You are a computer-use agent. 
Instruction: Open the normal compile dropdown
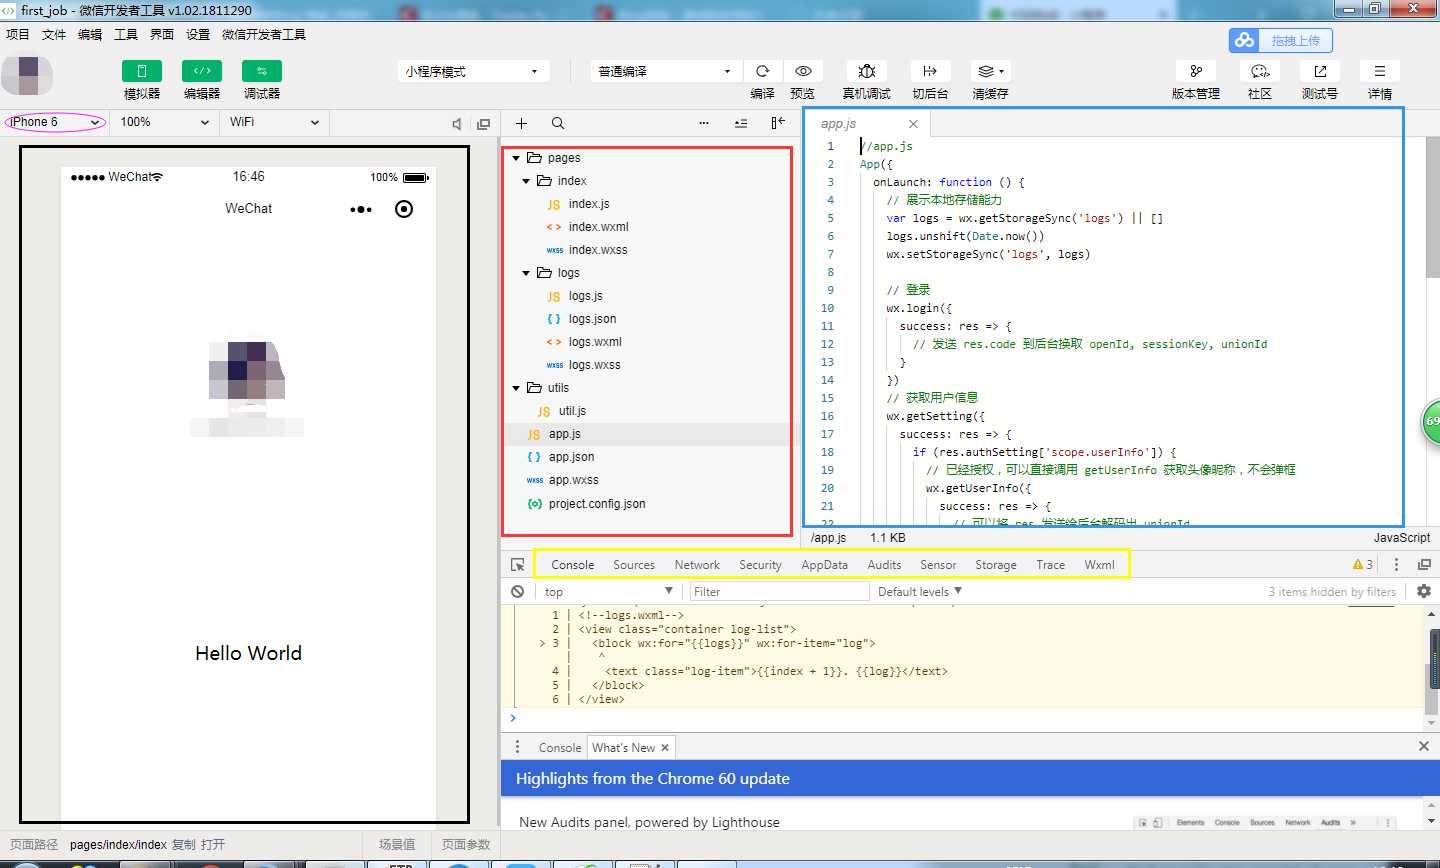(666, 71)
